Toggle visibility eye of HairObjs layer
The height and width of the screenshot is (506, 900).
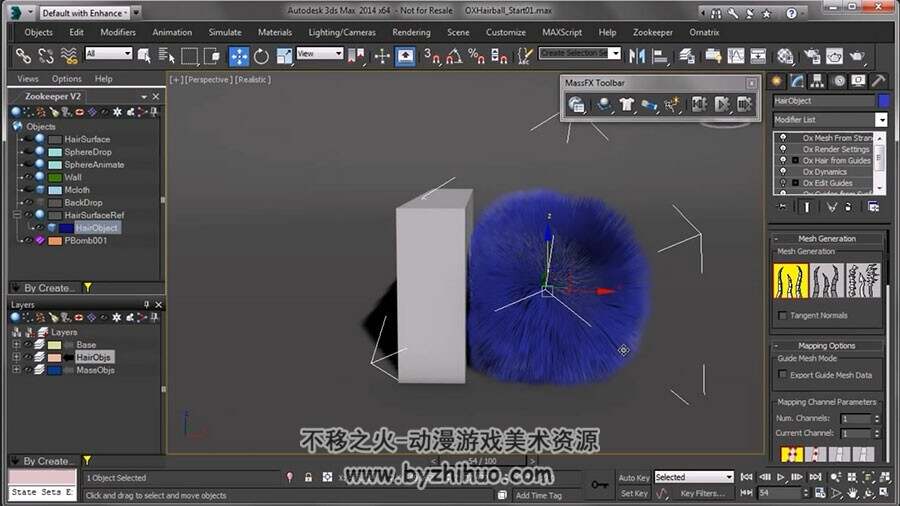(x=27, y=357)
